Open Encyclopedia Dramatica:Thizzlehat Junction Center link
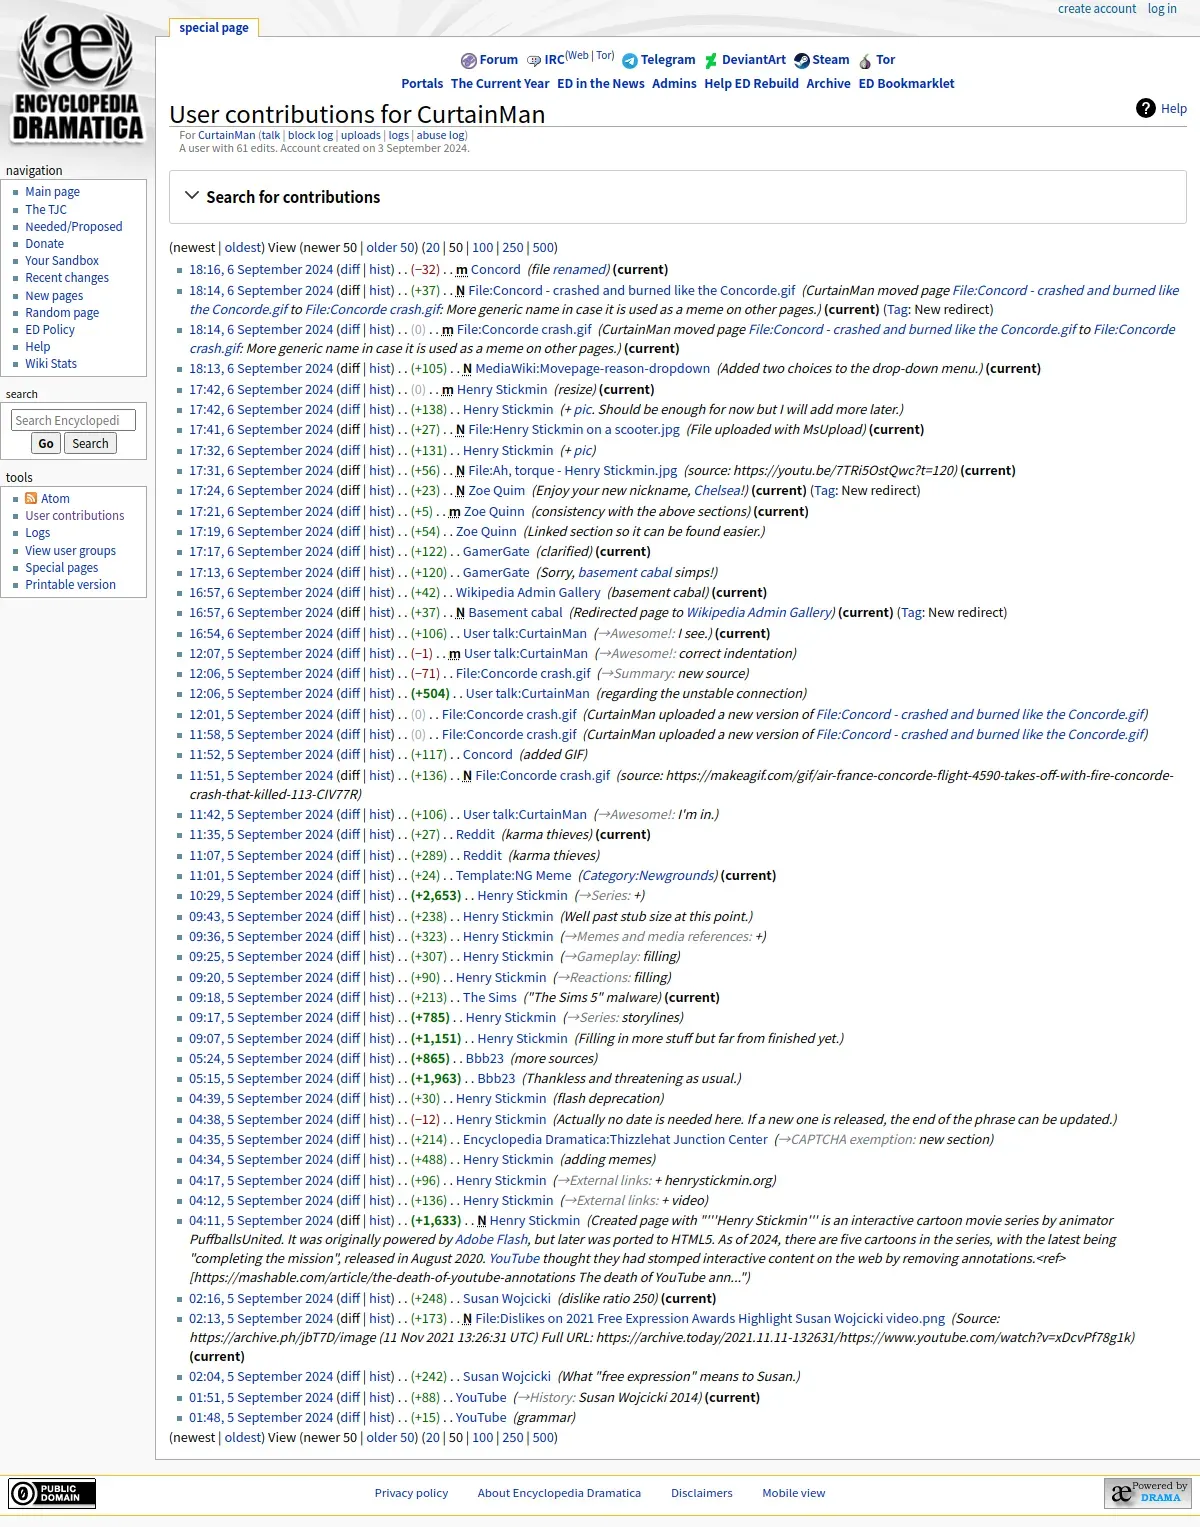The width and height of the screenshot is (1200, 1527). coord(615,1140)
